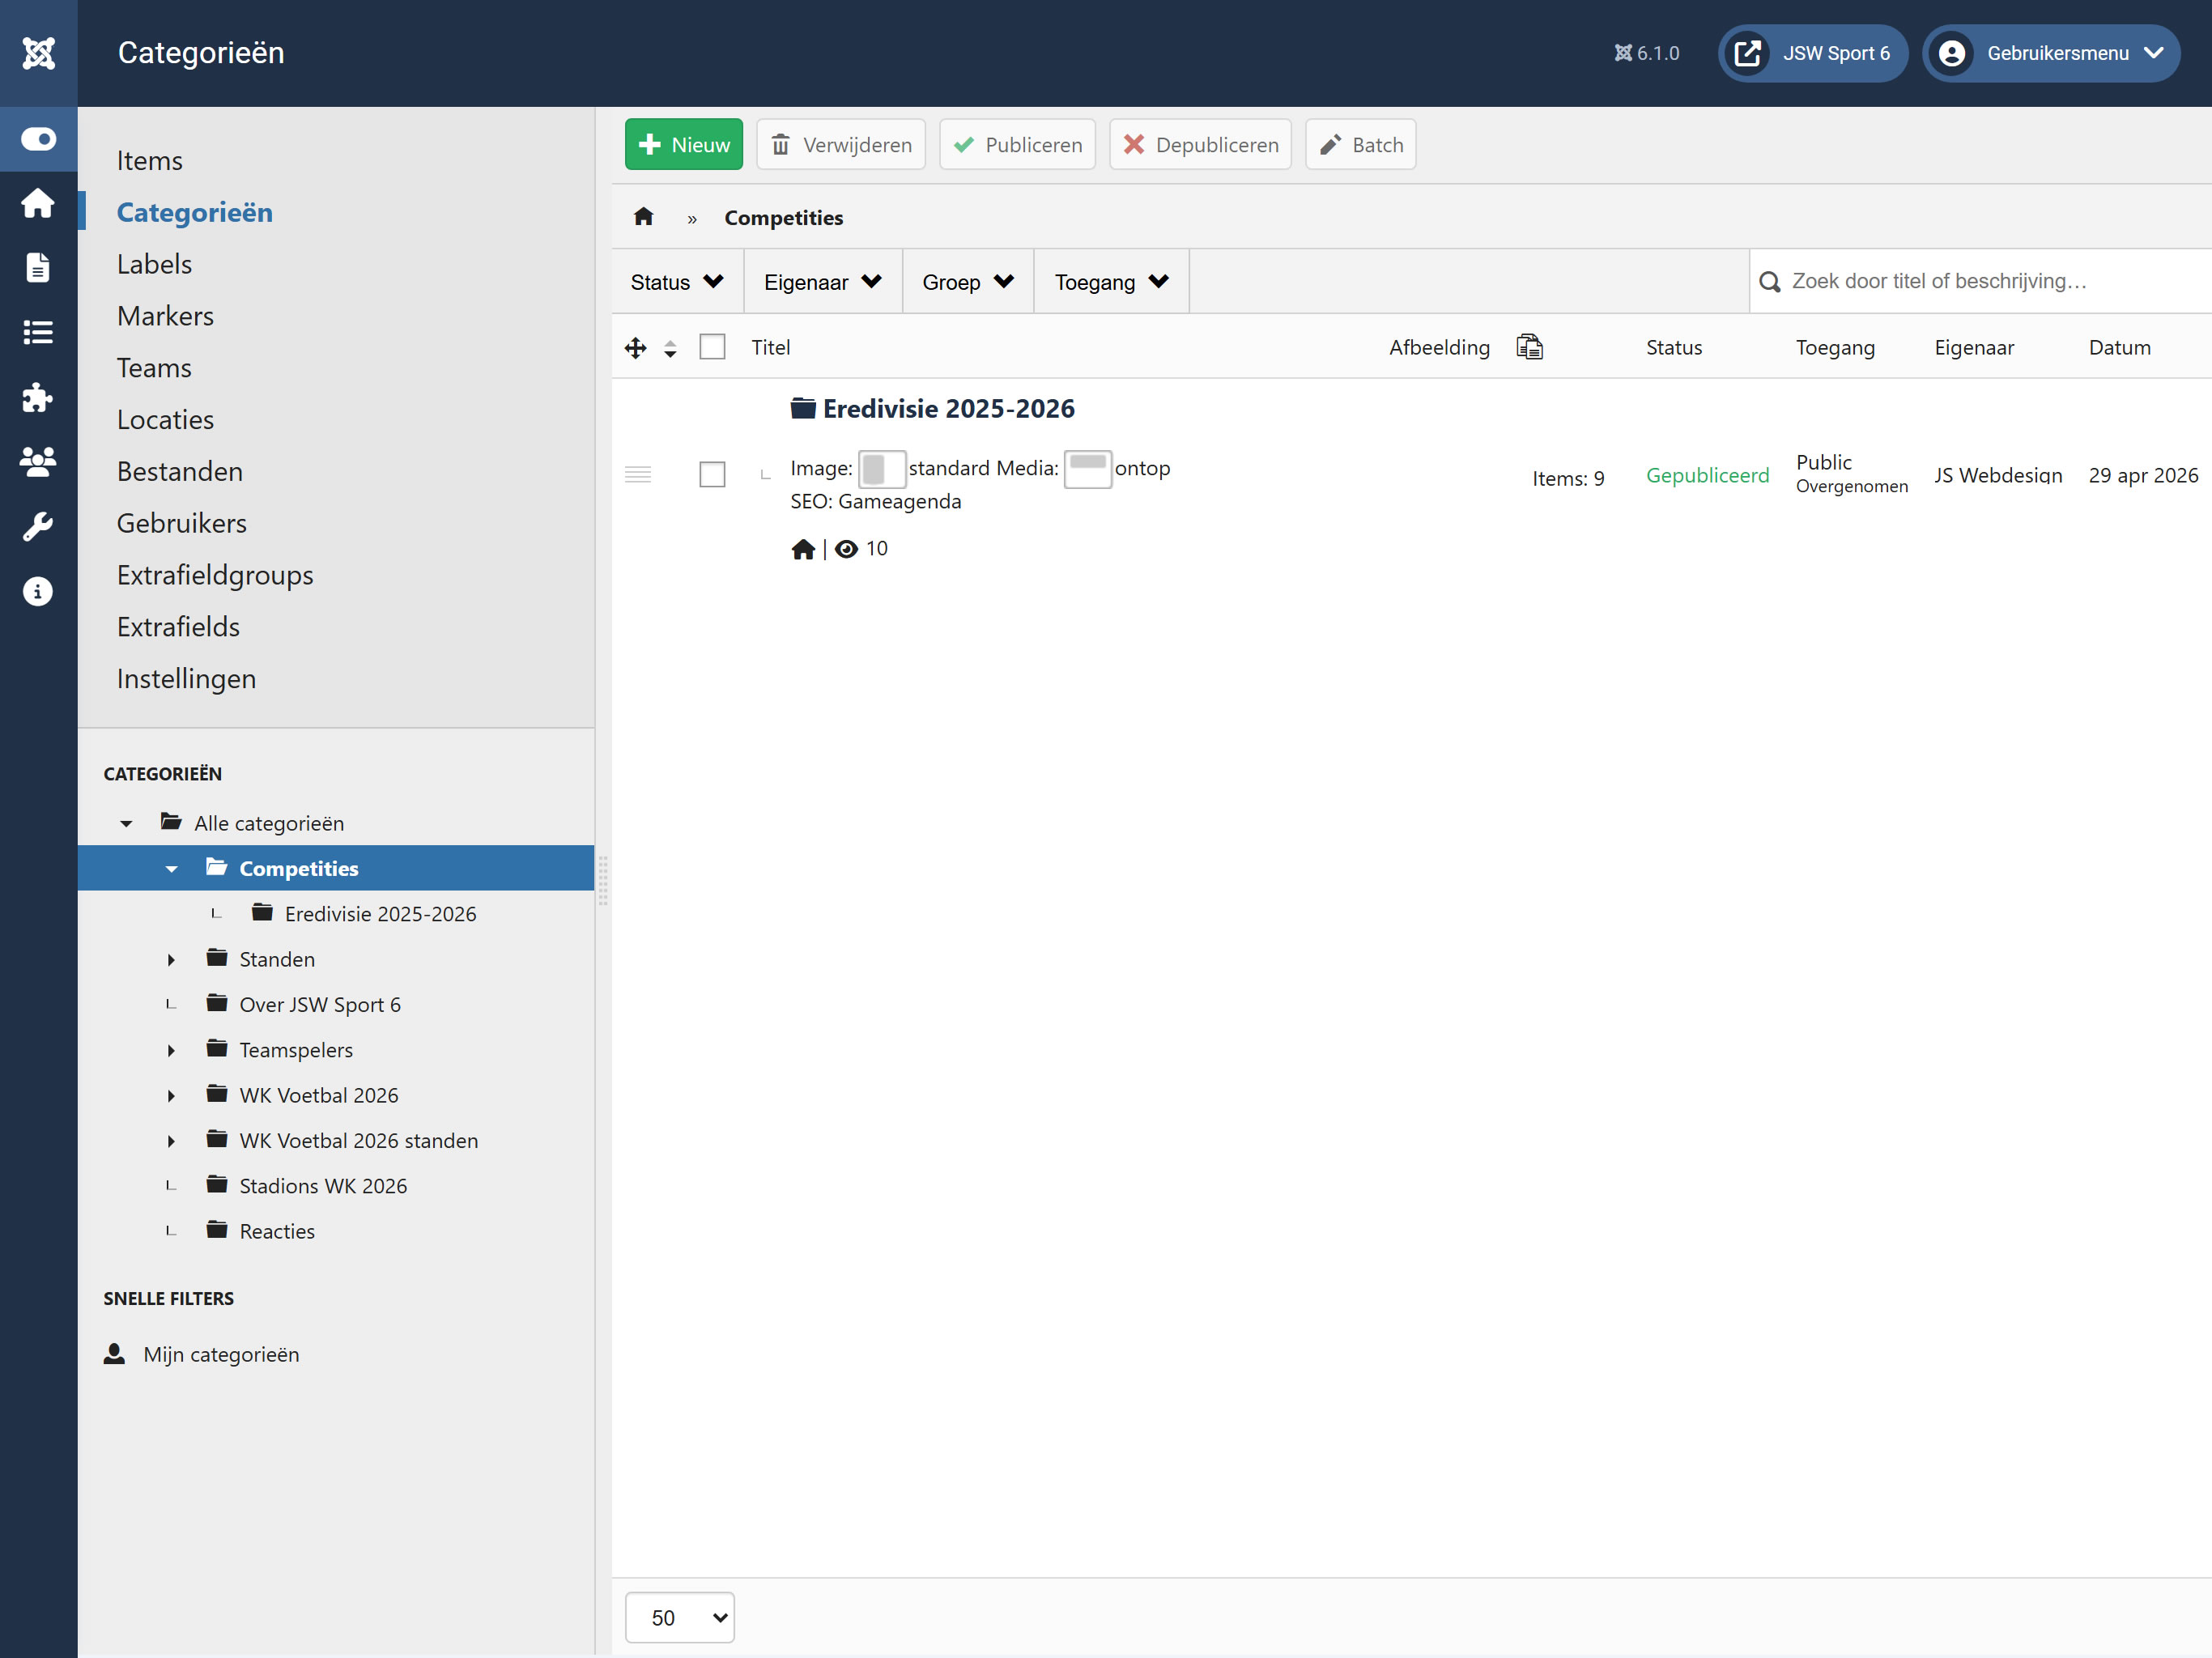The image size is (2212, 1658).
Task: Click the Joomla 6.1.0 version indicator
Action: click(1646, 53)
